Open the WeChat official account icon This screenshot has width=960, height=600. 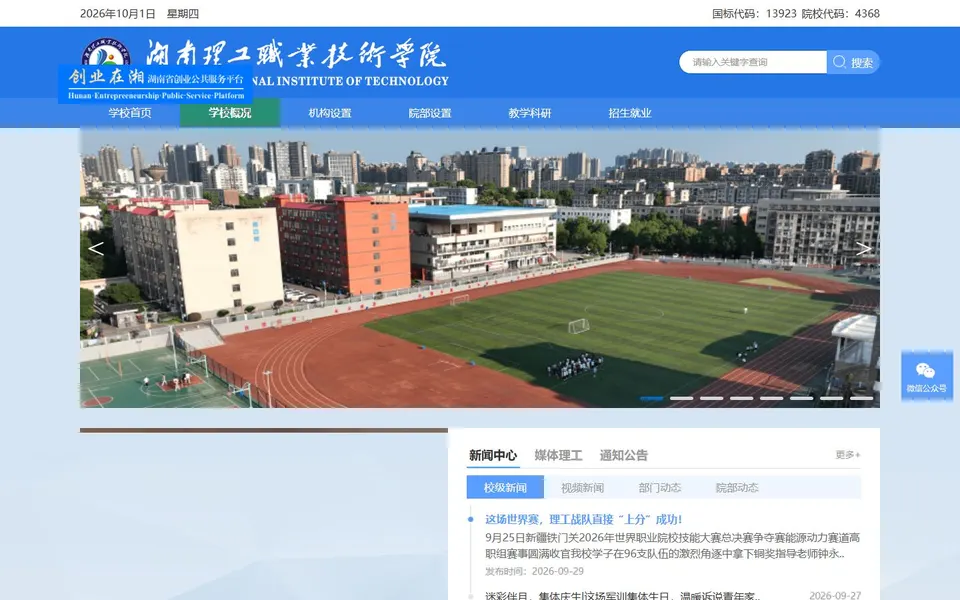click(x=926, y=376)
